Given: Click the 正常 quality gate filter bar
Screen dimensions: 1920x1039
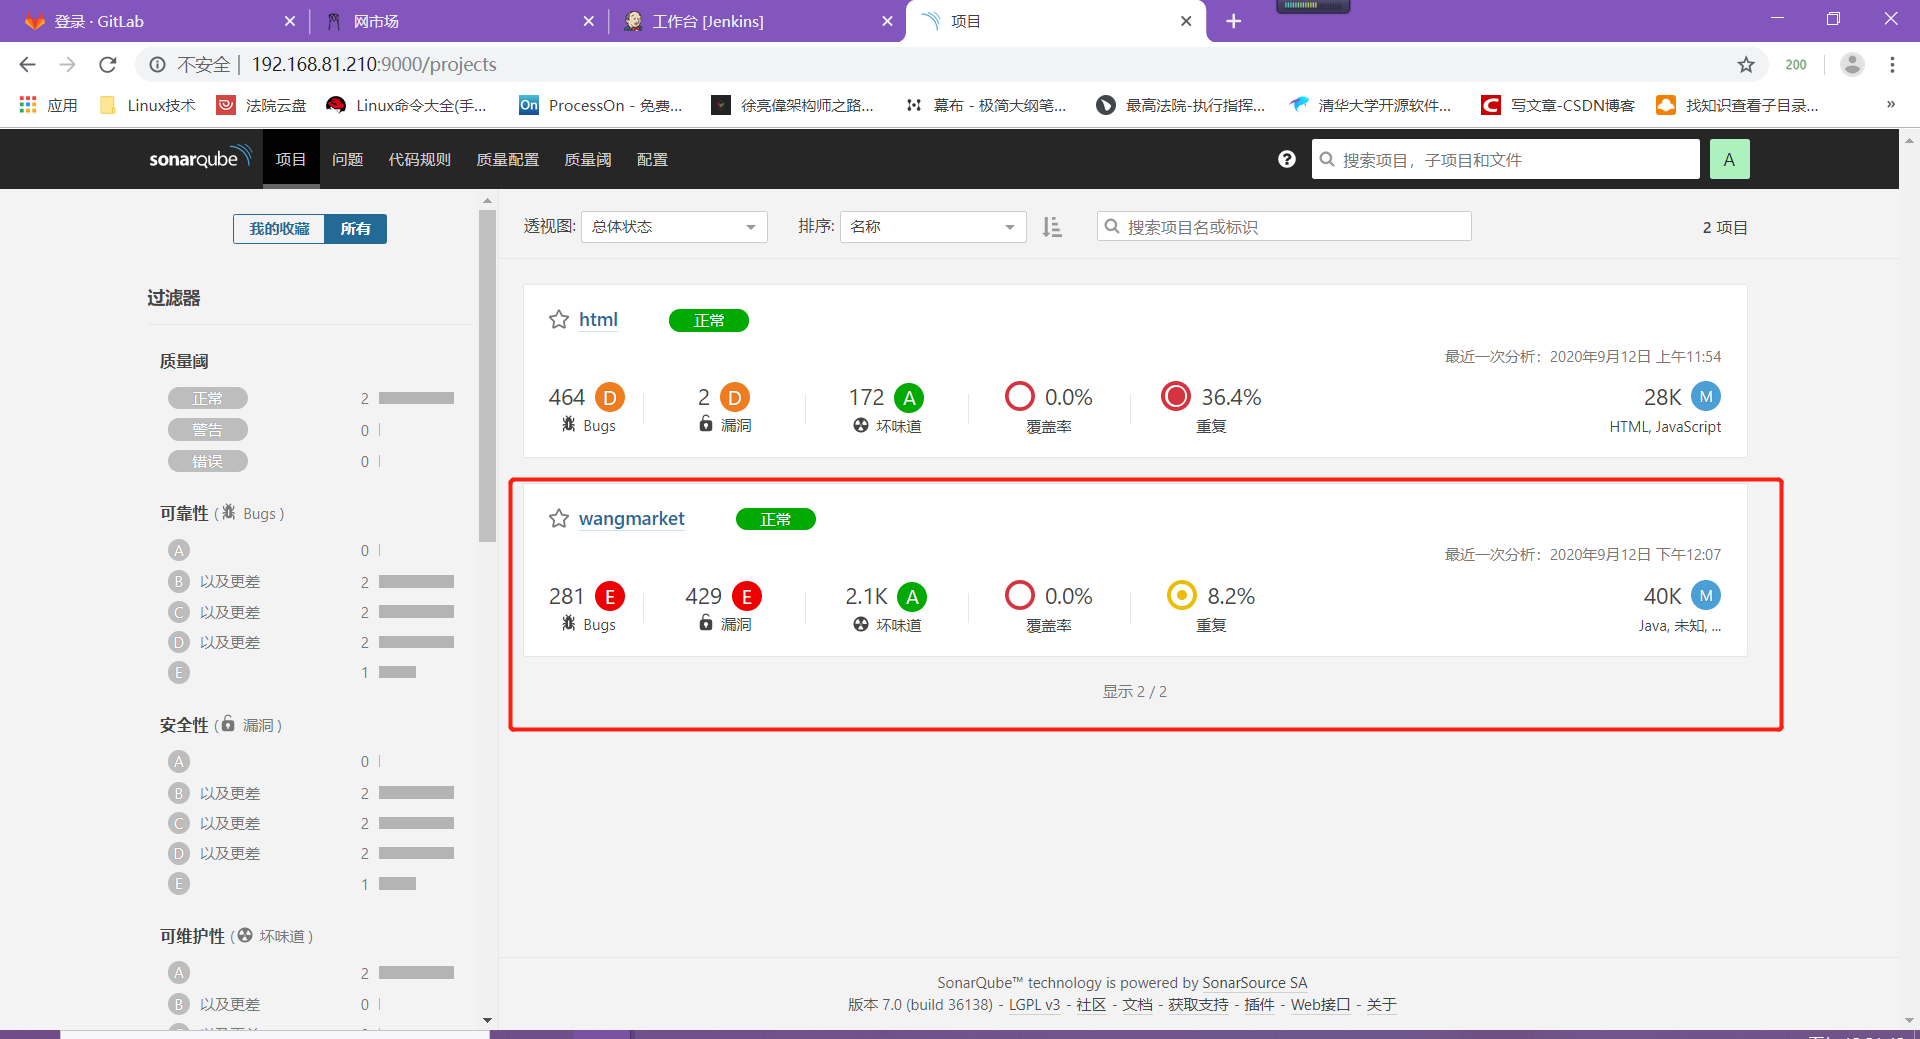Looking at the screenshot, I should 416,398.
